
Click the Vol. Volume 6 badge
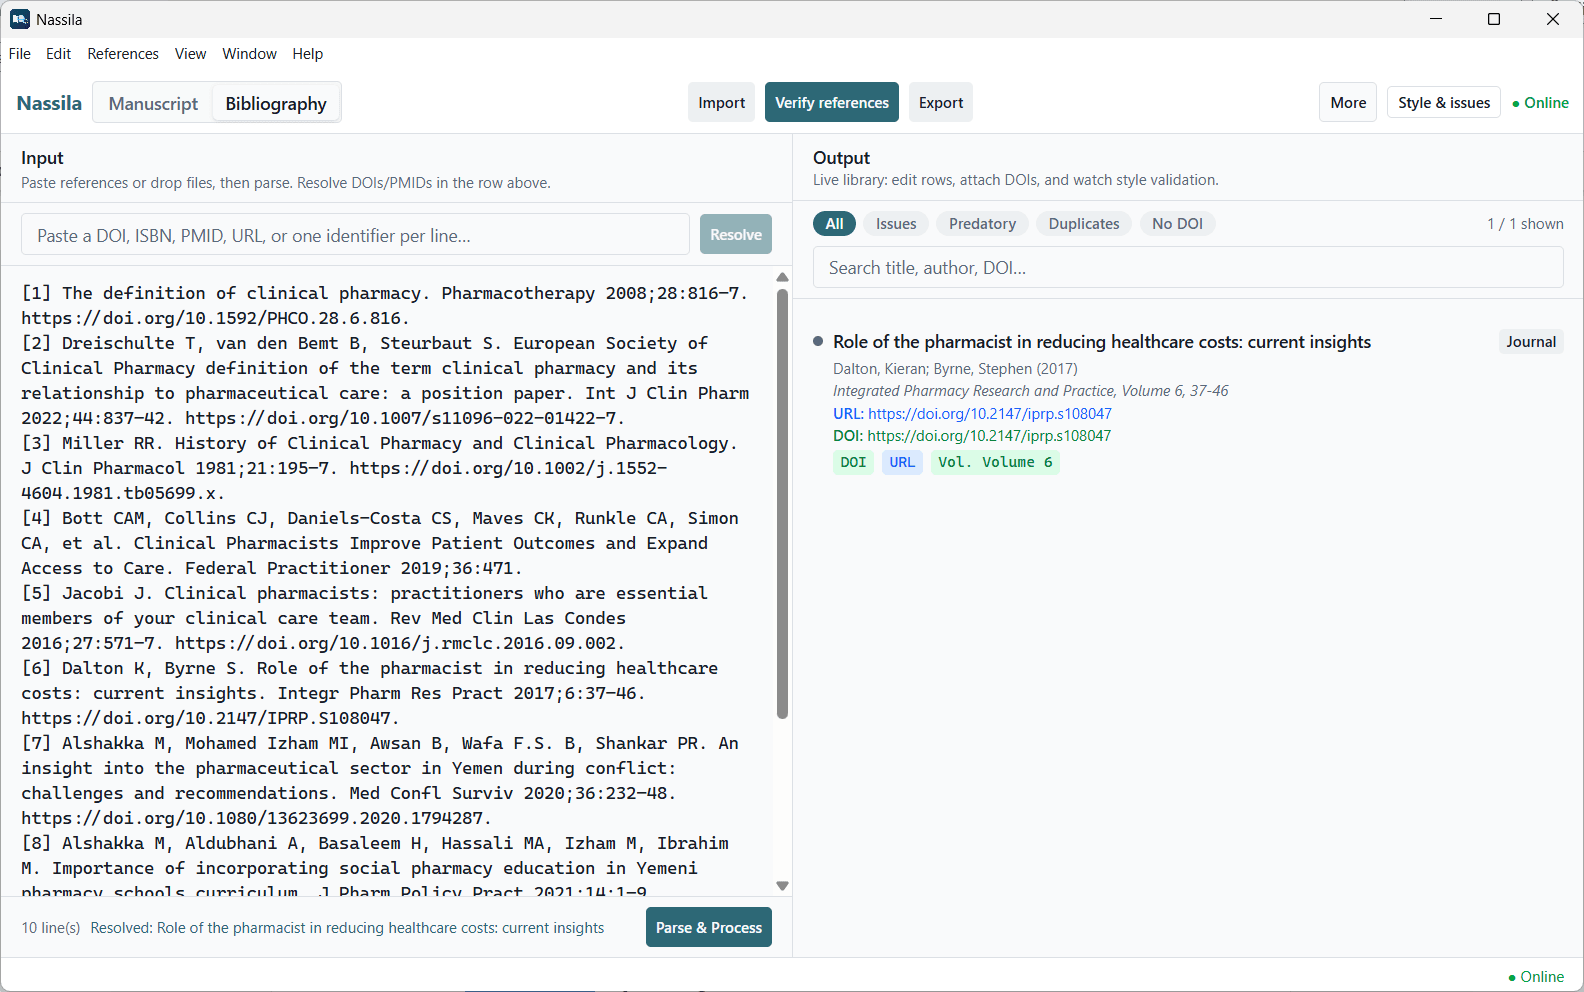click(x=995, y=462)
